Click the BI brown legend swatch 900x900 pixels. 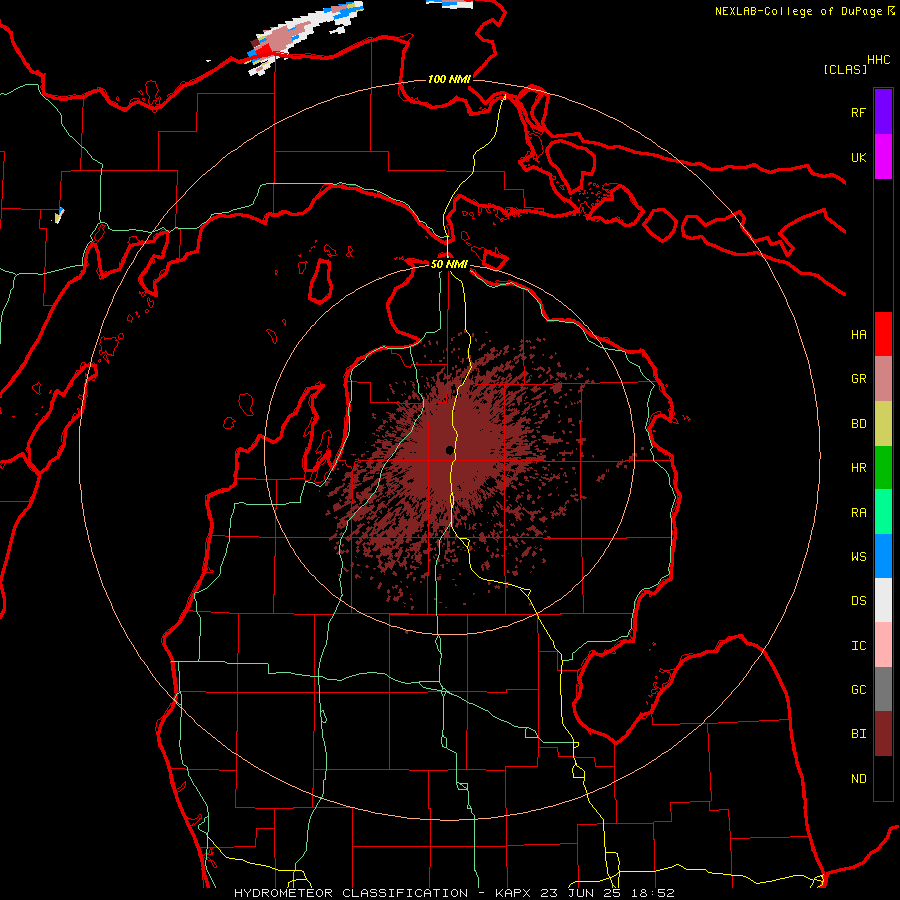click(883, 734)
